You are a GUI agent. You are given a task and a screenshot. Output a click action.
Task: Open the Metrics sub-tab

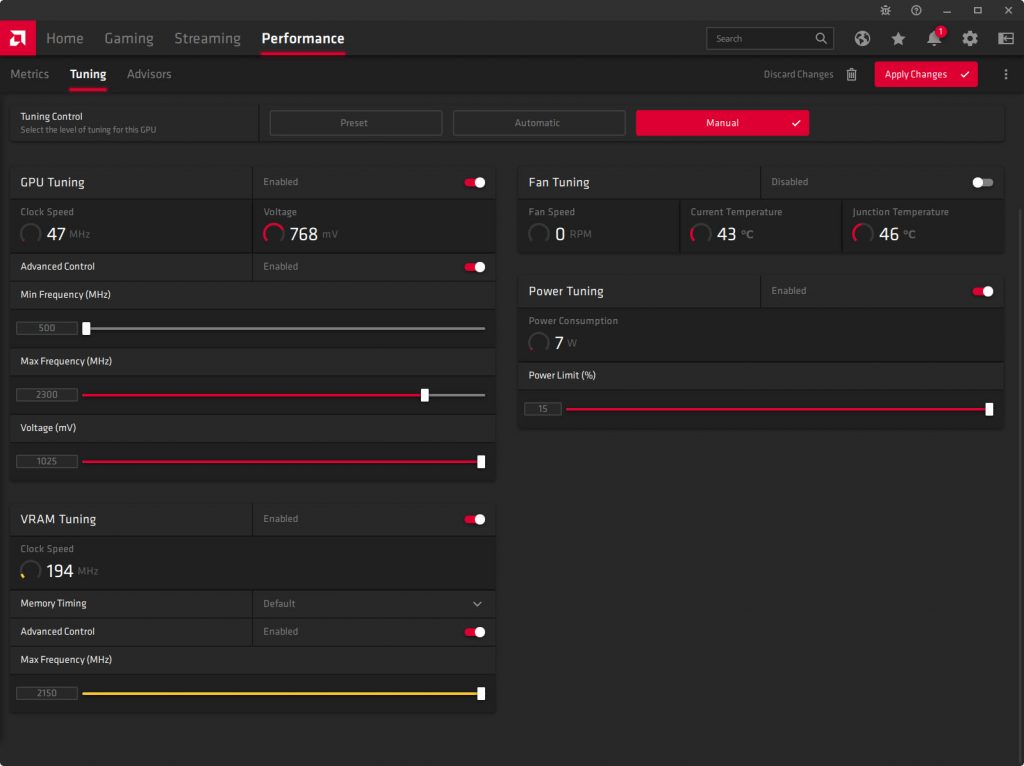(30, 74)
